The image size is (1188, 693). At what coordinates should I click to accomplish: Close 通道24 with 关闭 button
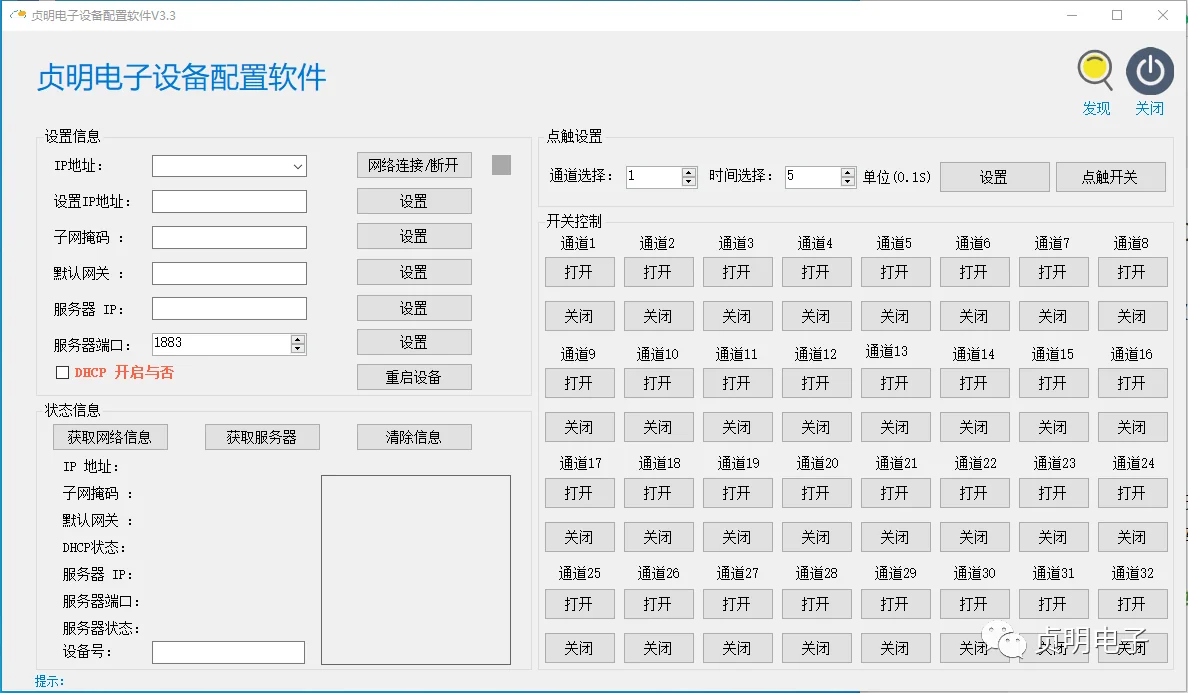click(1133, 537)
